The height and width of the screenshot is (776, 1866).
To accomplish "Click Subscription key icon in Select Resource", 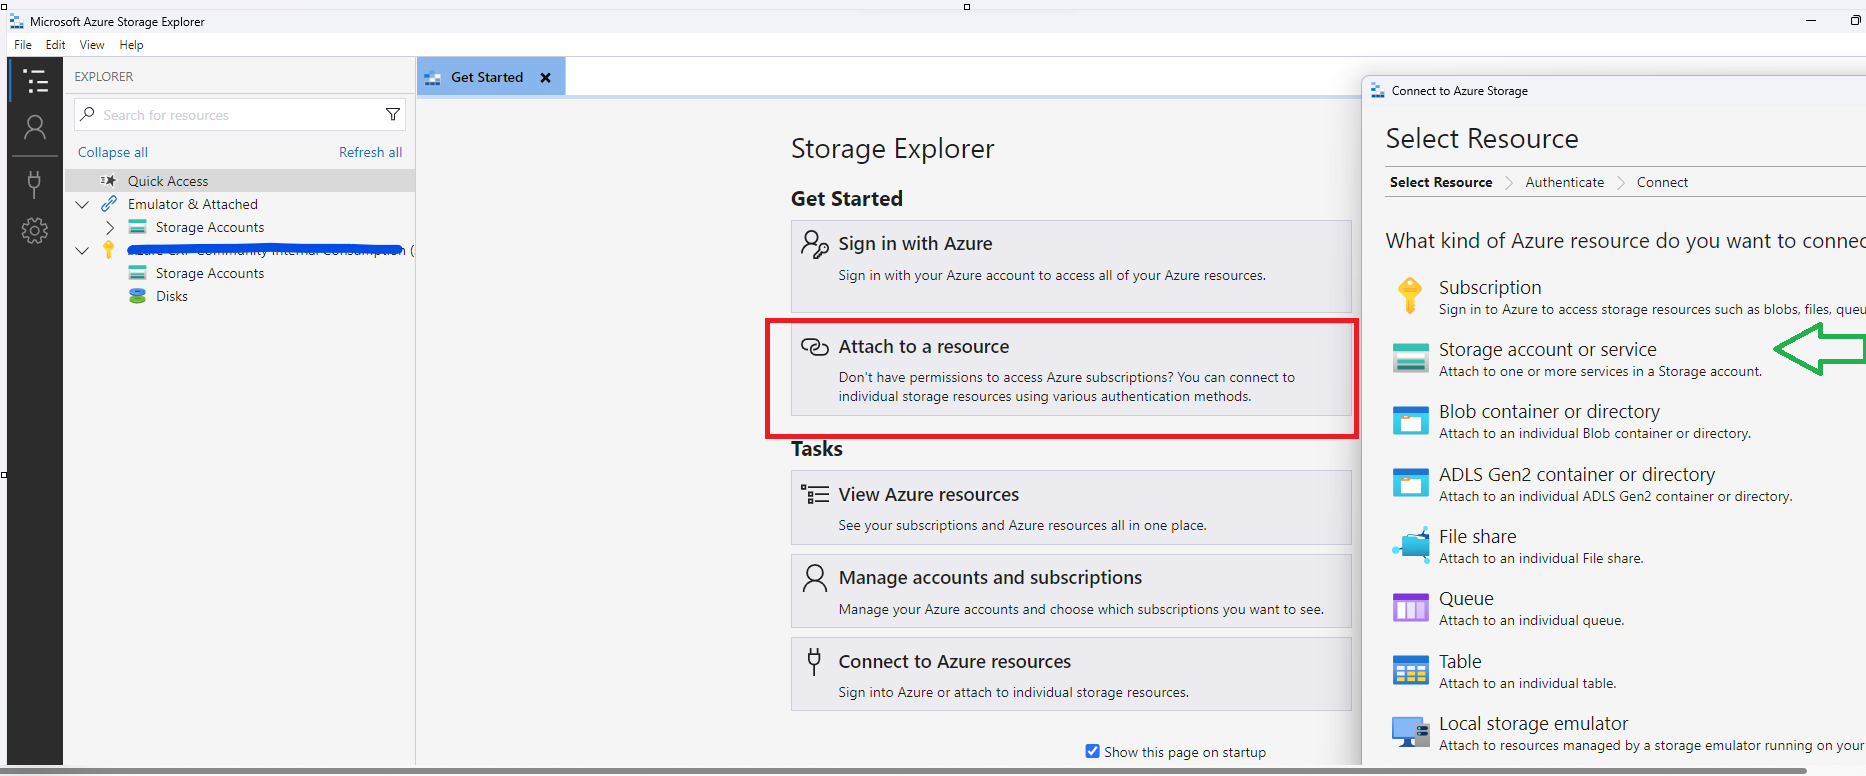I will (1410, 296).
